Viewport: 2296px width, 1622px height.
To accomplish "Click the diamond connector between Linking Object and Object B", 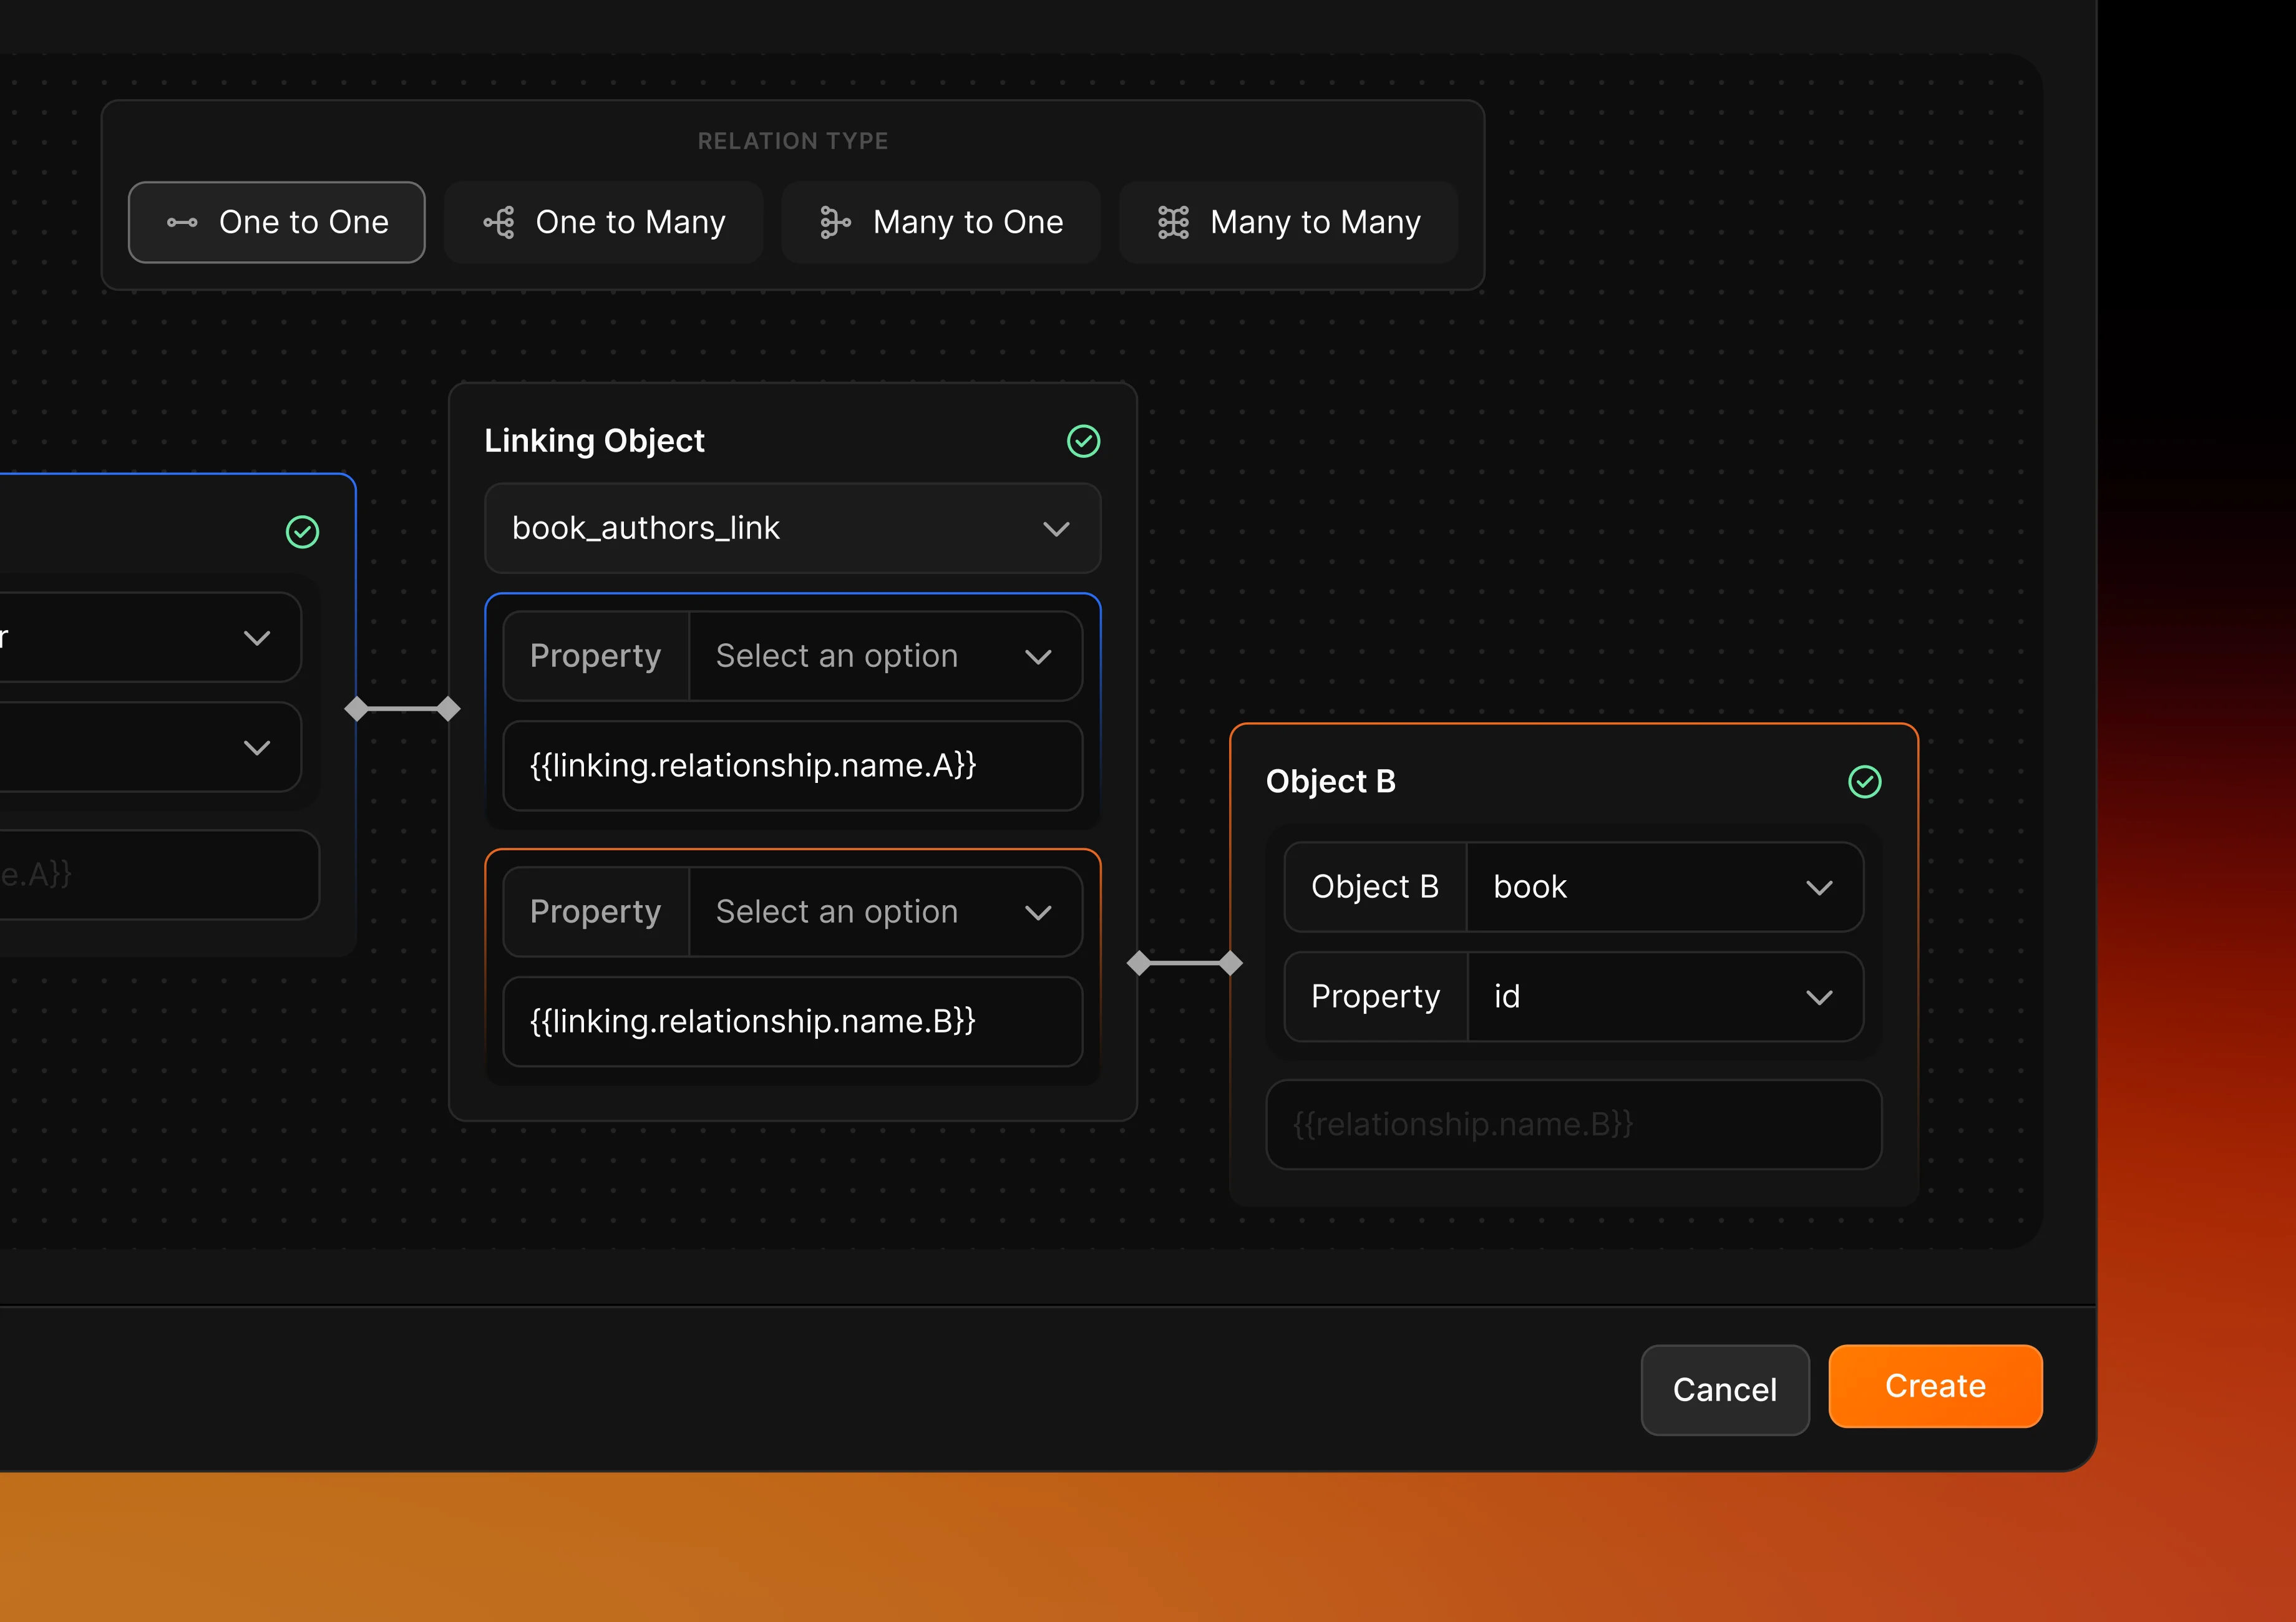I will point(1185,963).
